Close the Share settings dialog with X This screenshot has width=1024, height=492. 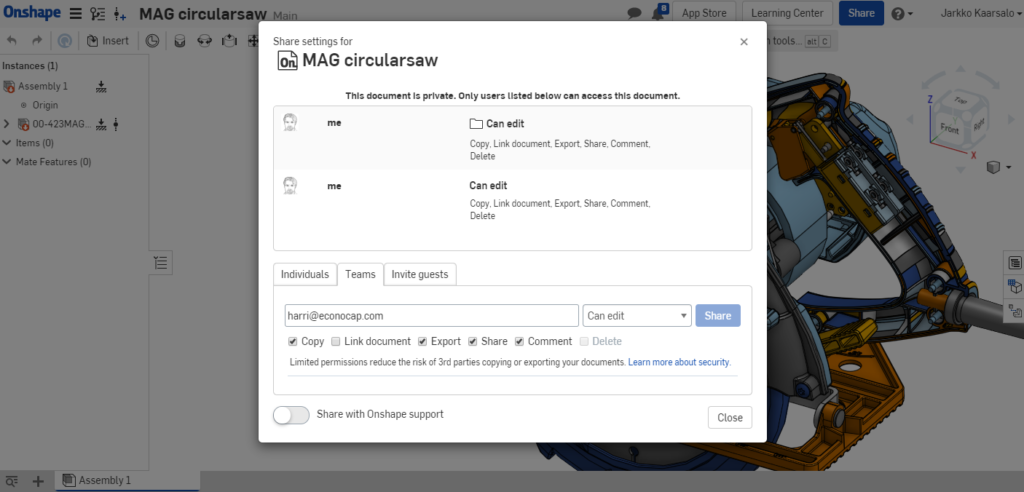[744, 42]
